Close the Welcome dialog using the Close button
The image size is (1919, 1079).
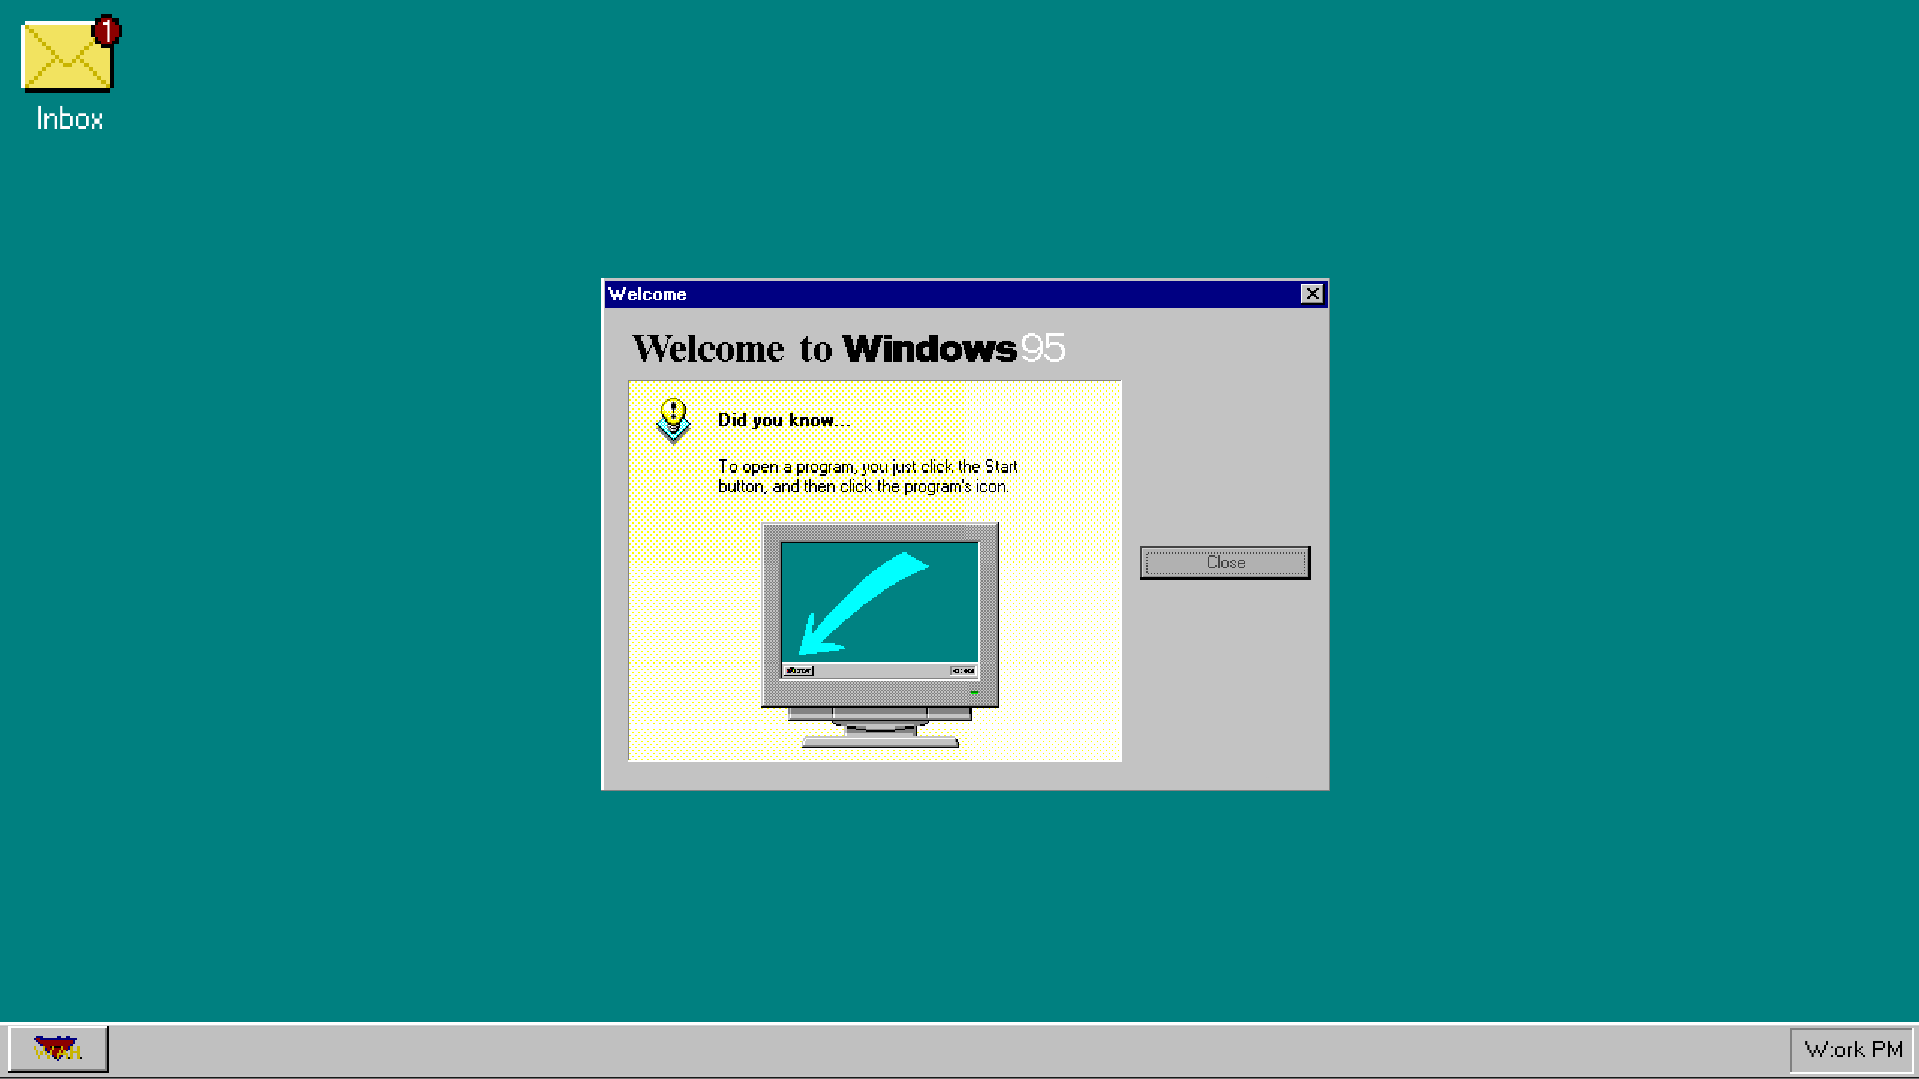click(x=1225, y=562)
